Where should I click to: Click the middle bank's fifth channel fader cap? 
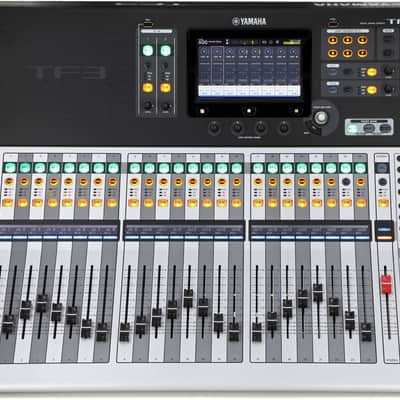point(188,298)
